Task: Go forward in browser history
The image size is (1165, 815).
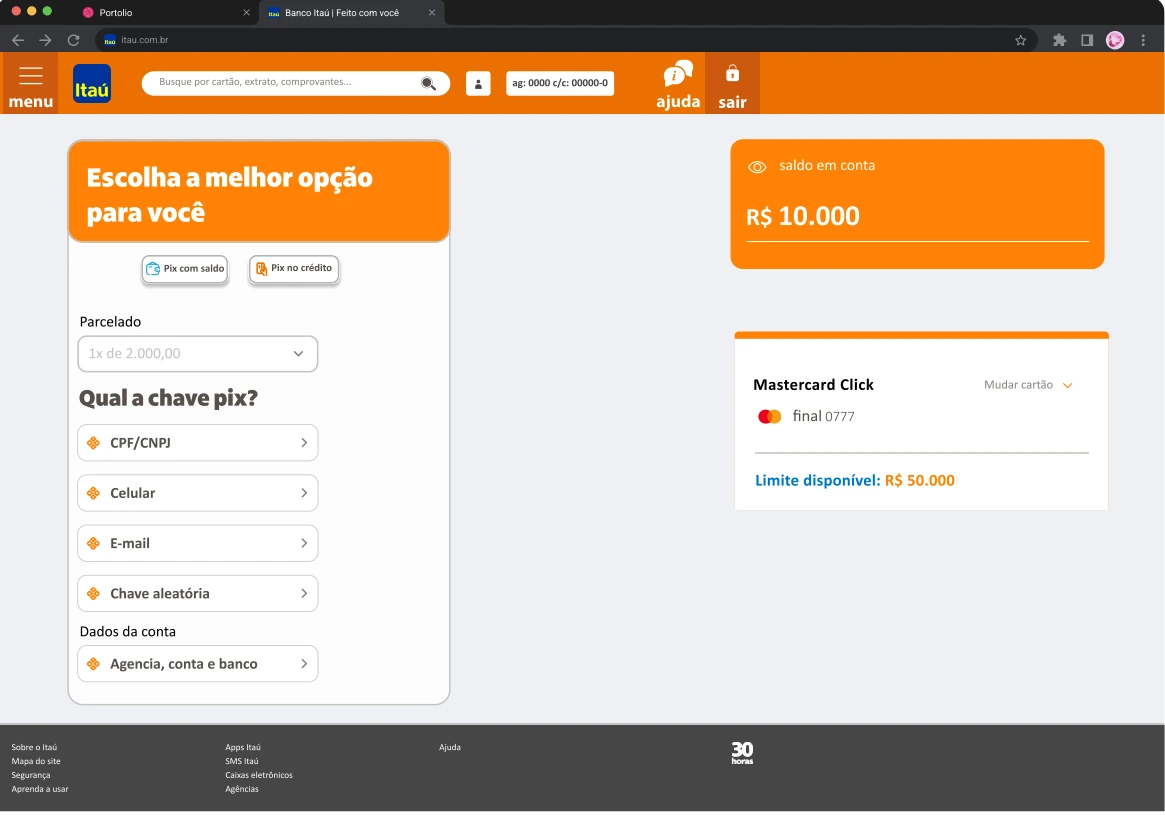Action: 45,40
